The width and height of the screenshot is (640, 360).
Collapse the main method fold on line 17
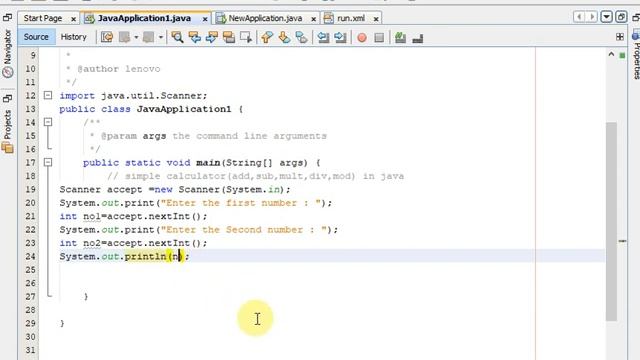pos(48,162)
